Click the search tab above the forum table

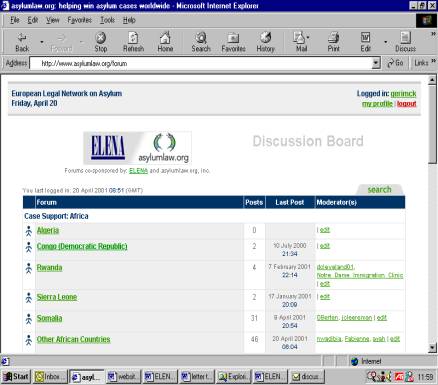click(380, 189)
